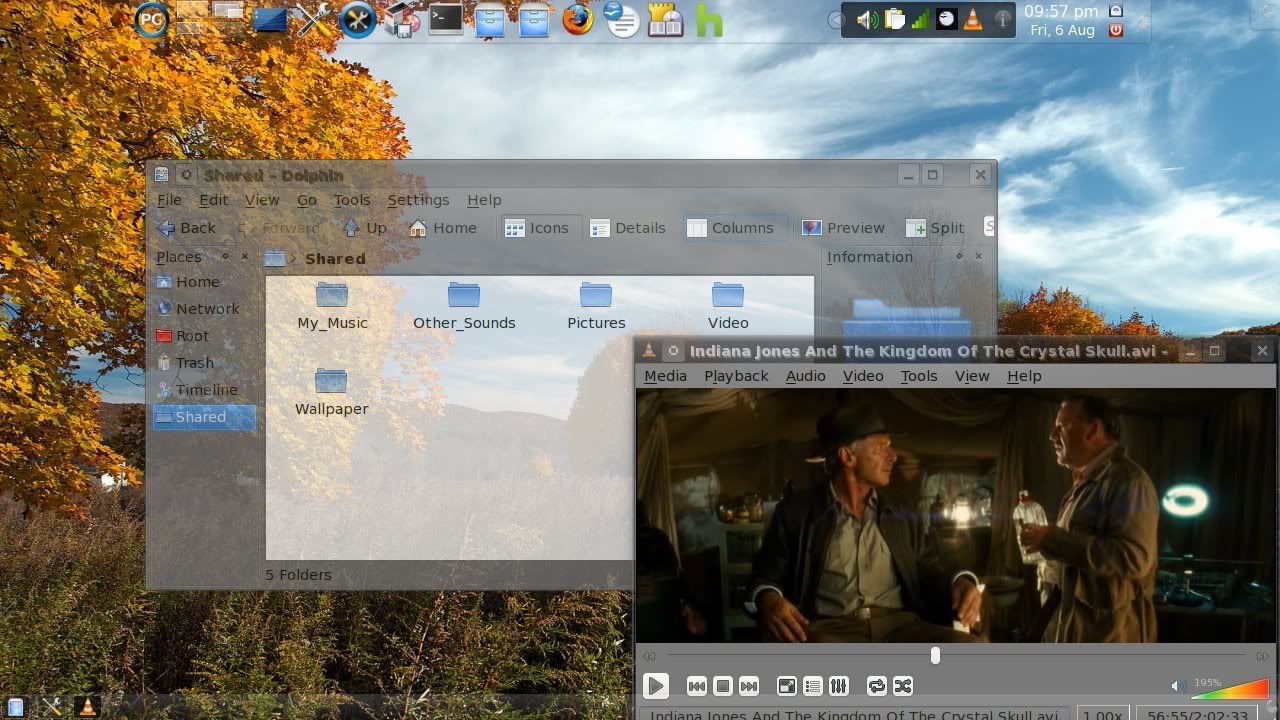The height and width of the screenshot is (720, 1280).
Task: Toggle VLC shuffle/random playback
Action: [903, 686]
